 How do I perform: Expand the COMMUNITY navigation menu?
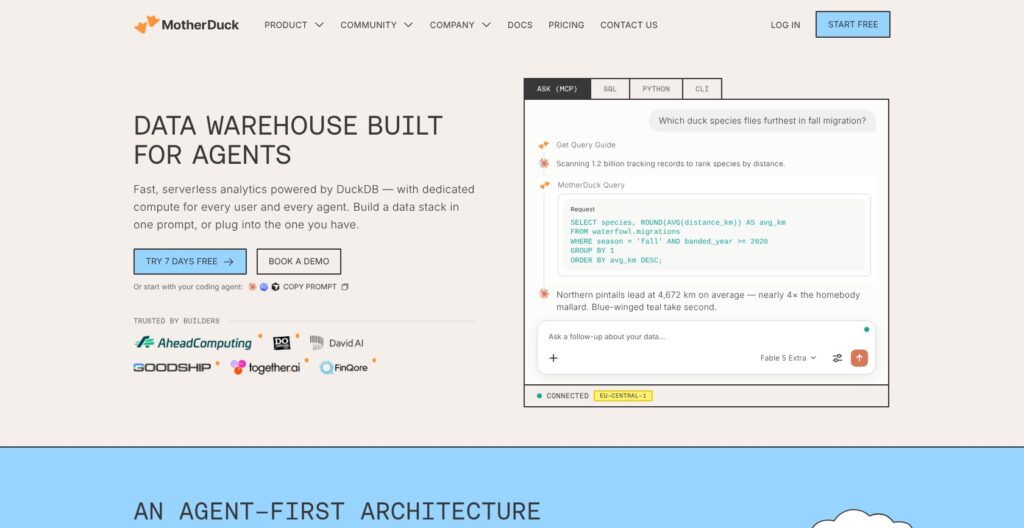pos(377,25)
